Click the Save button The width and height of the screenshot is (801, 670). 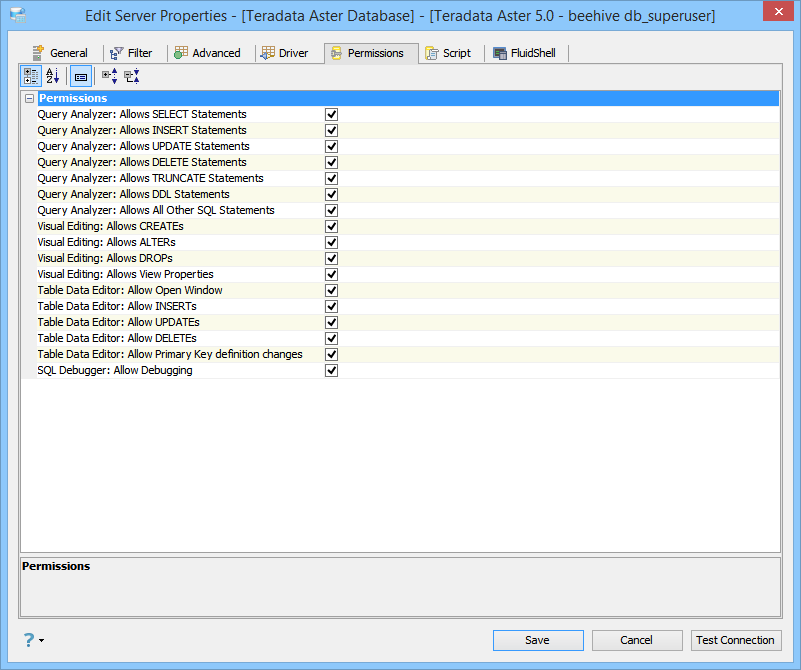(x=538, y=640)
